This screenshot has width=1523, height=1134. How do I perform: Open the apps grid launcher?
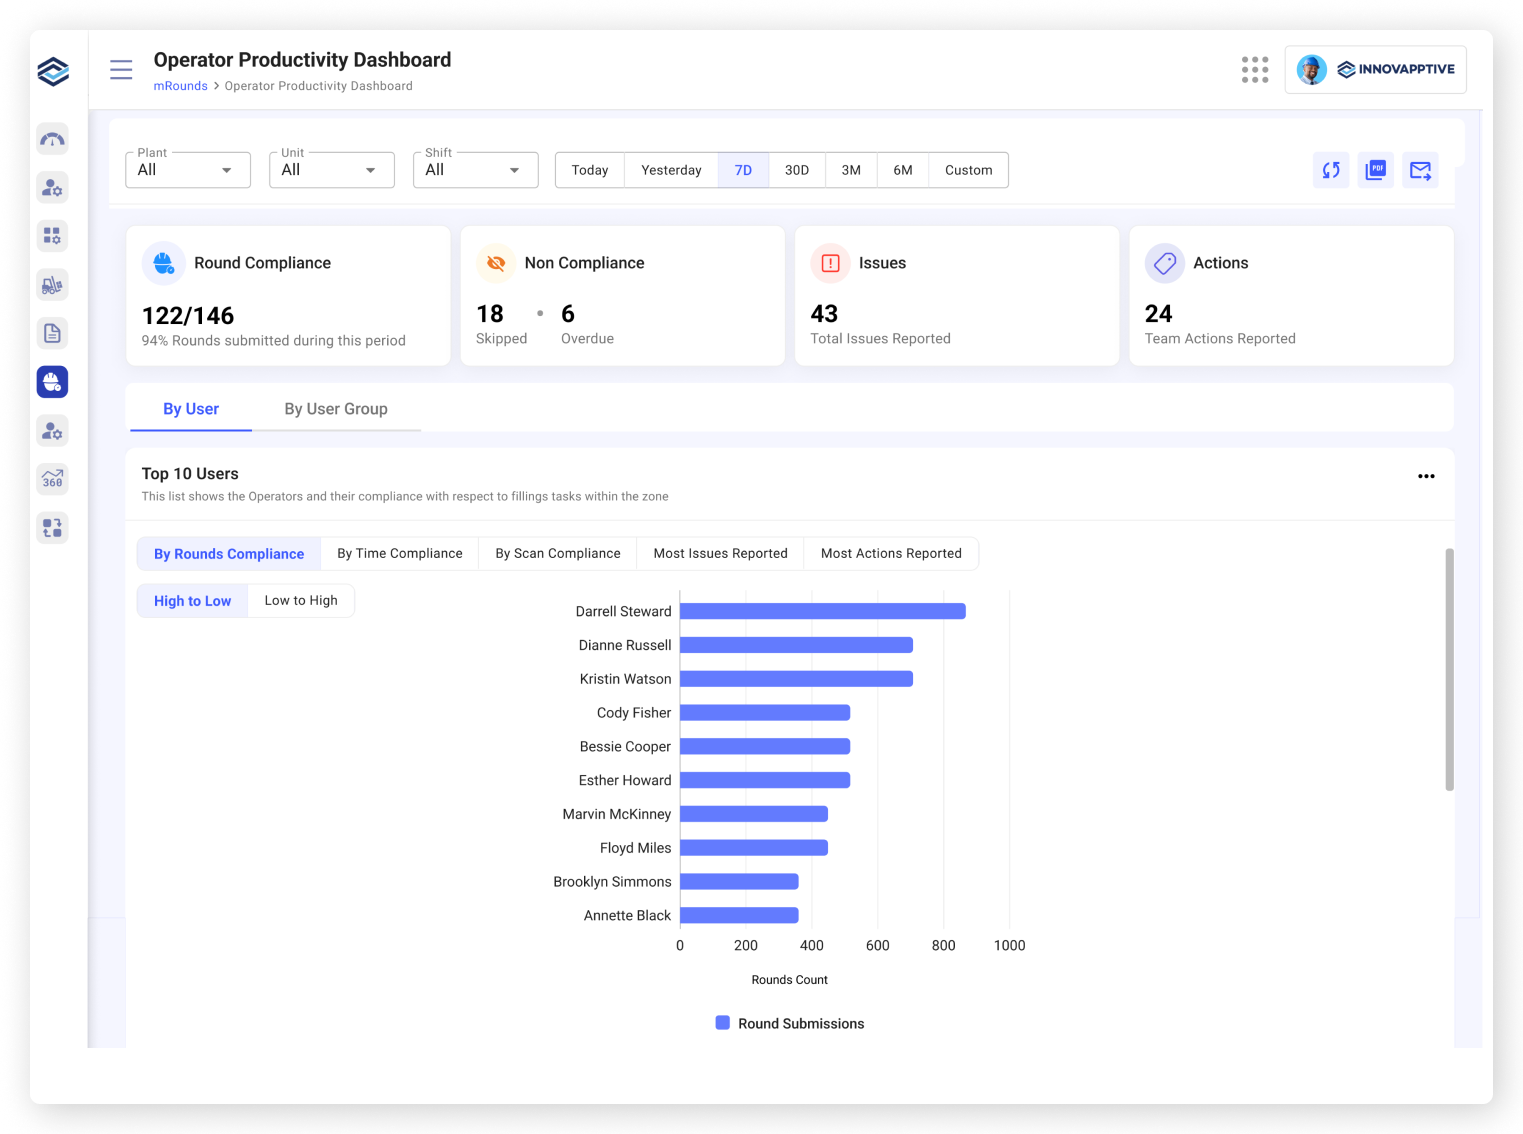tap(1254, 69)
